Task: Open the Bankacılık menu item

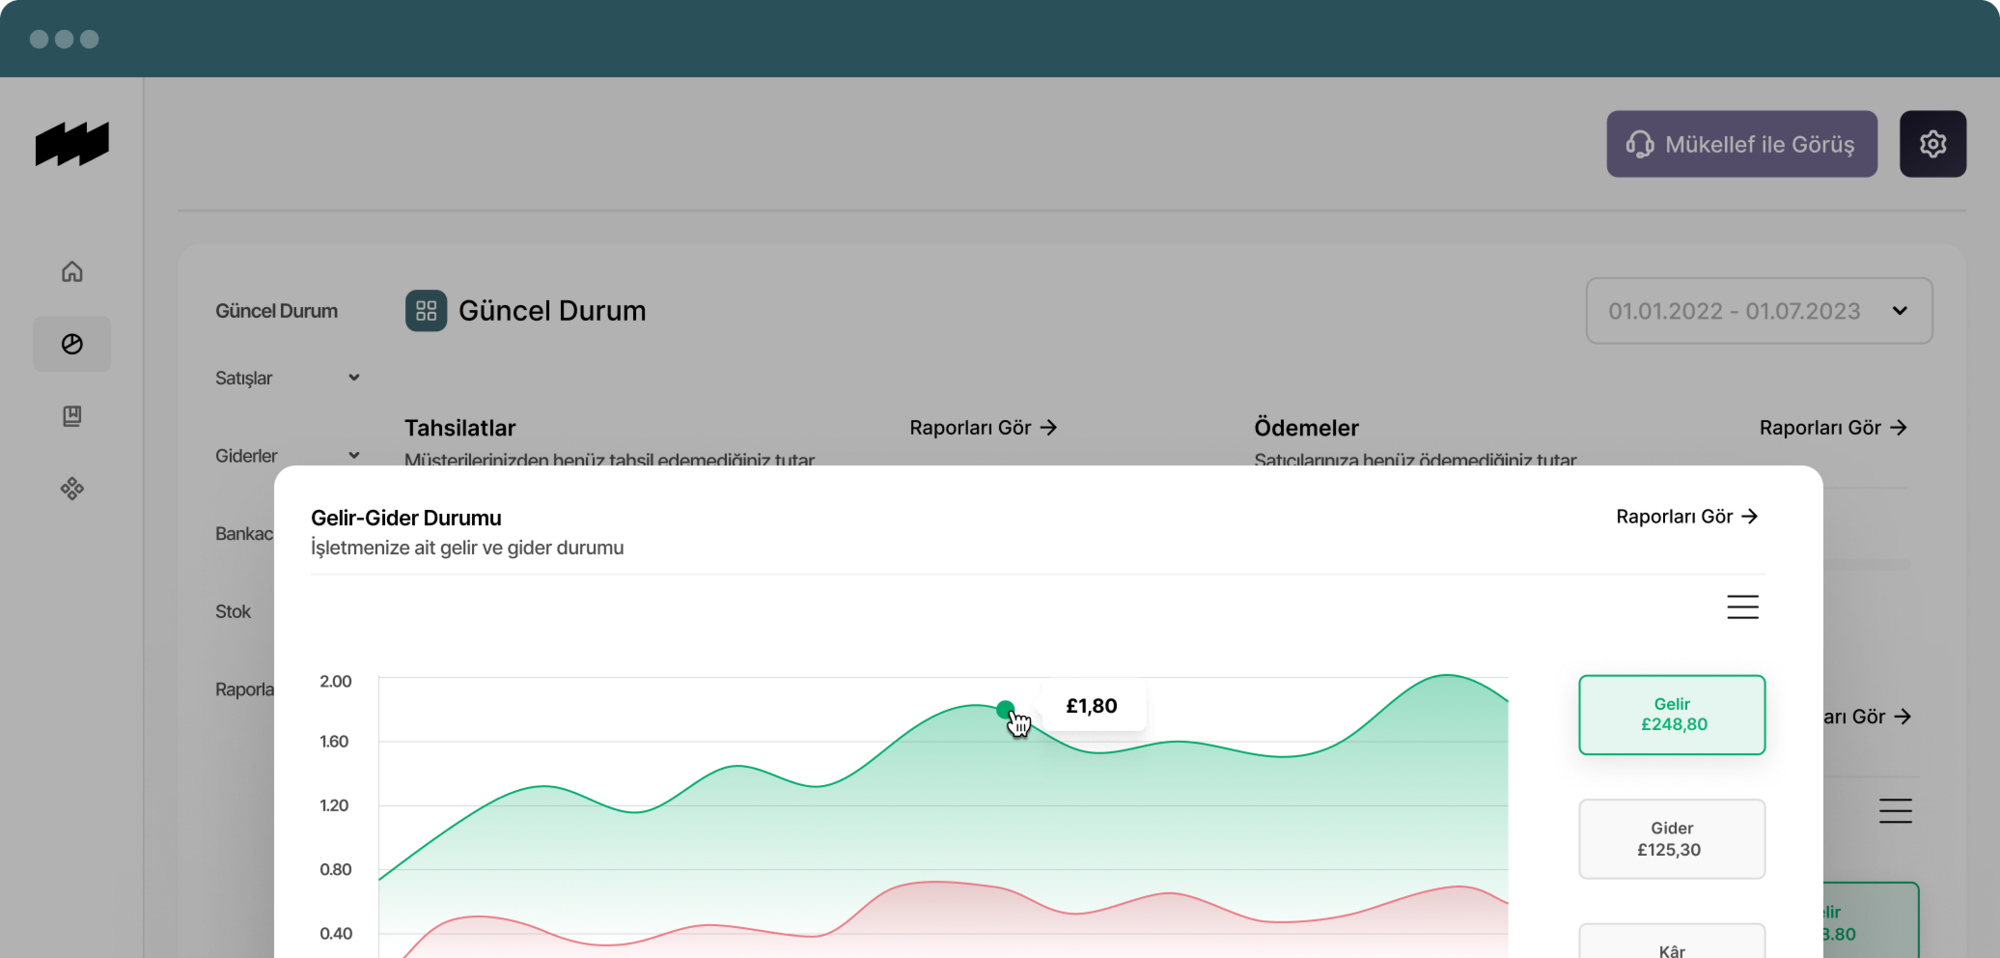Action: tap(244, 534)
